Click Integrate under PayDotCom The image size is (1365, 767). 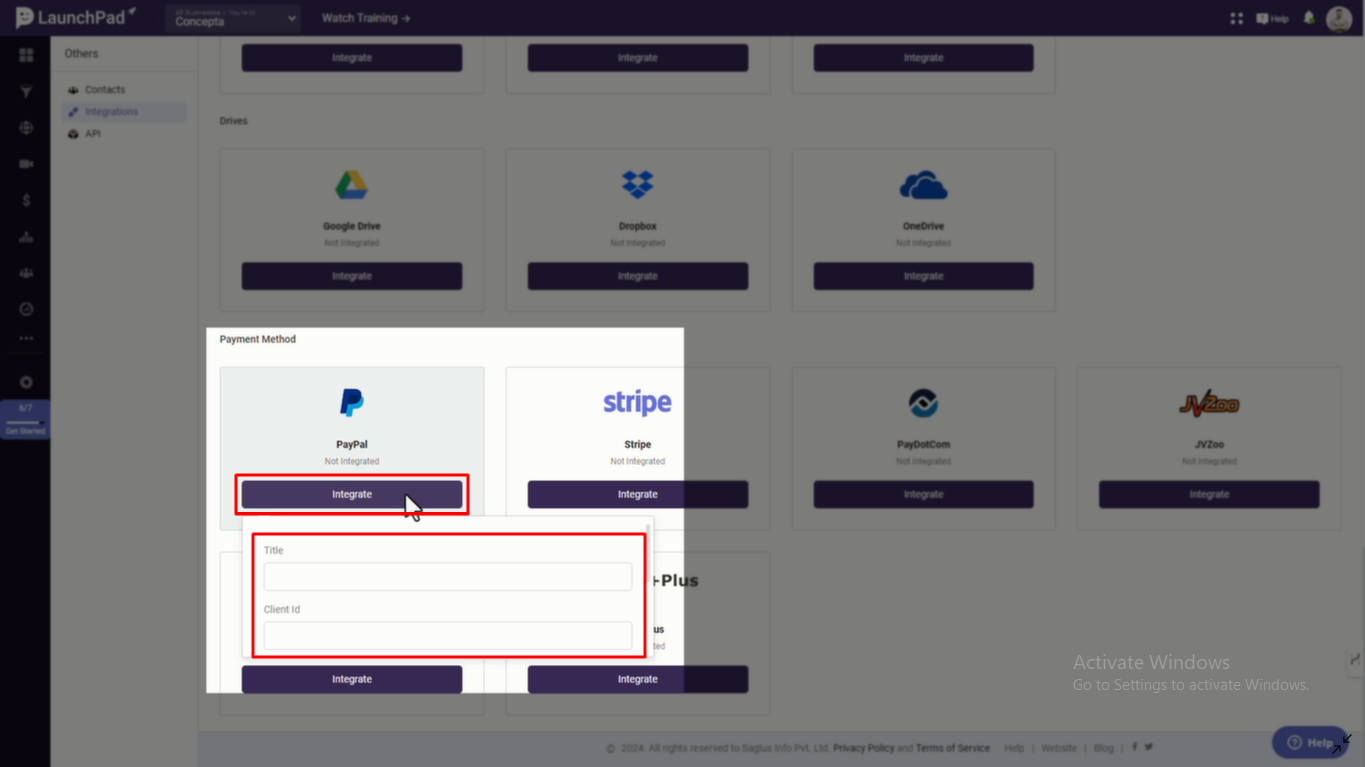coord(923,494)
